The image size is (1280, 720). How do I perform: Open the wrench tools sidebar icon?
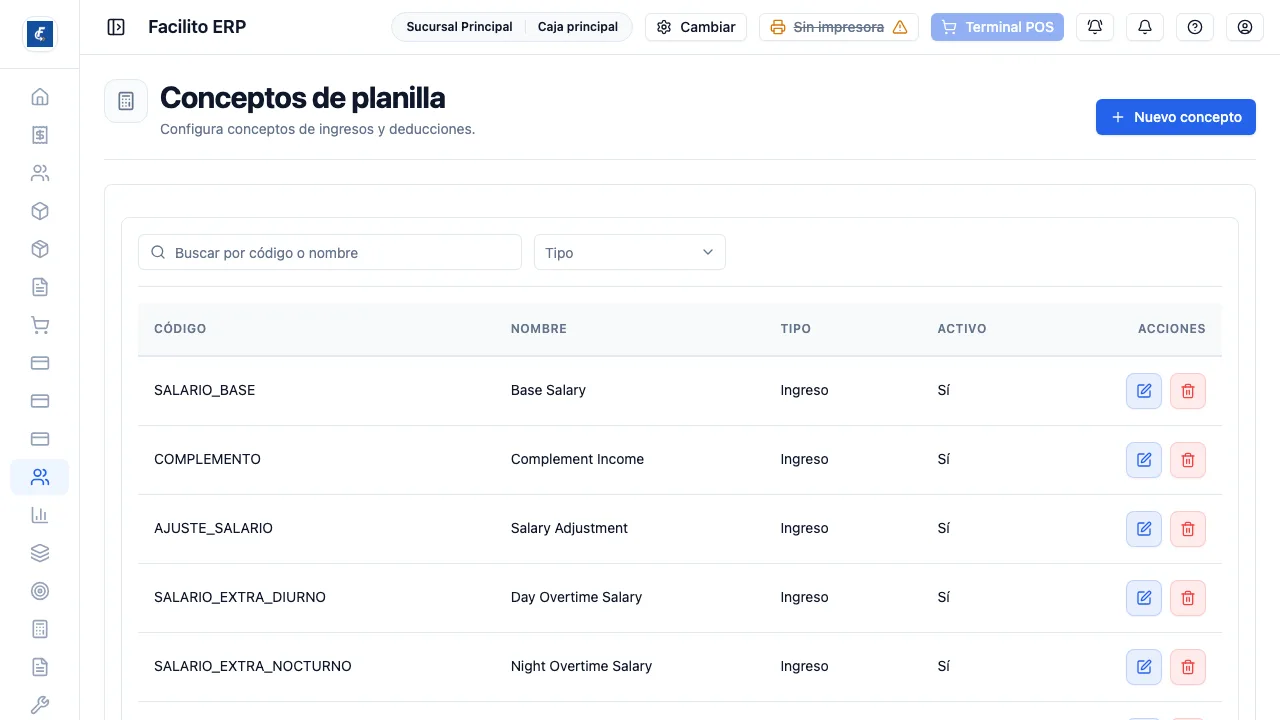pos(40,705)
